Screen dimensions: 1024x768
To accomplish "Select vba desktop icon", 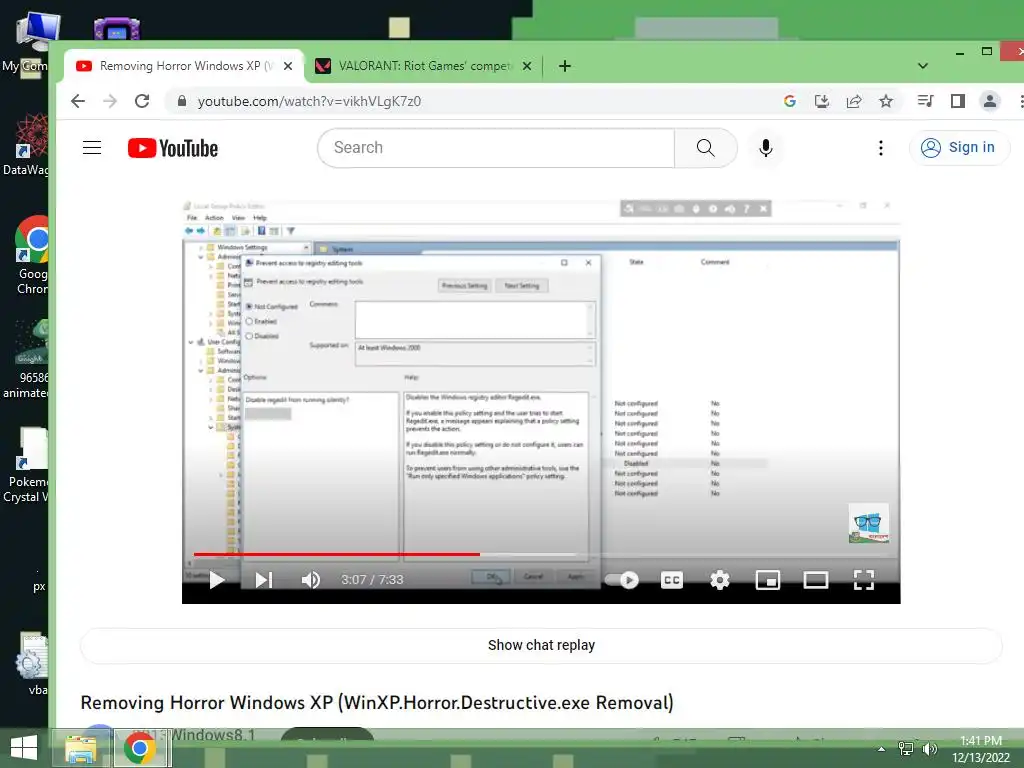I will point(30,664).
